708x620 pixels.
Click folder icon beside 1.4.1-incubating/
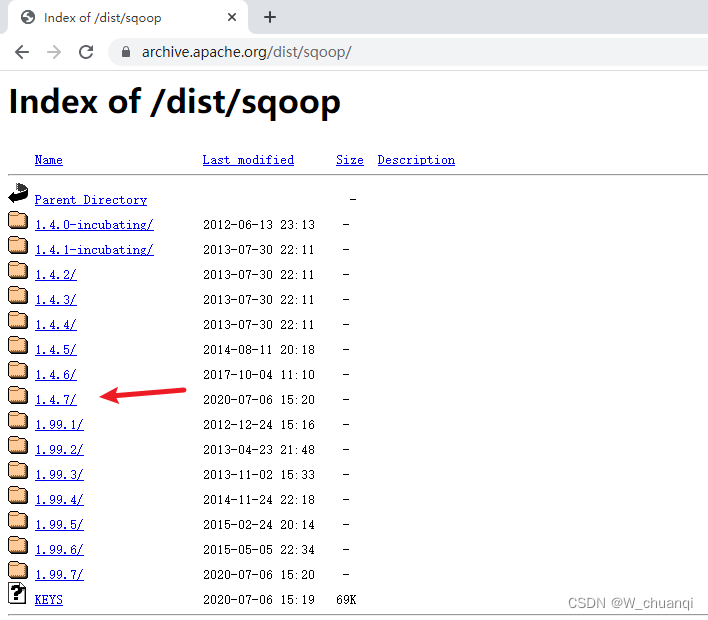[18, 245]
